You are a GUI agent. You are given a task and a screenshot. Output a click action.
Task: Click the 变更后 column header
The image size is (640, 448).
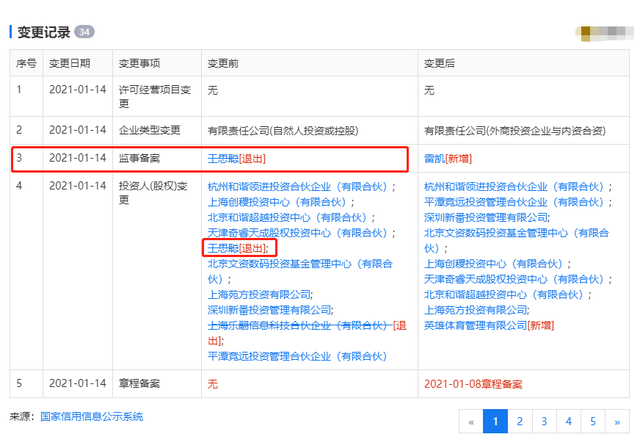coord(439,63)
